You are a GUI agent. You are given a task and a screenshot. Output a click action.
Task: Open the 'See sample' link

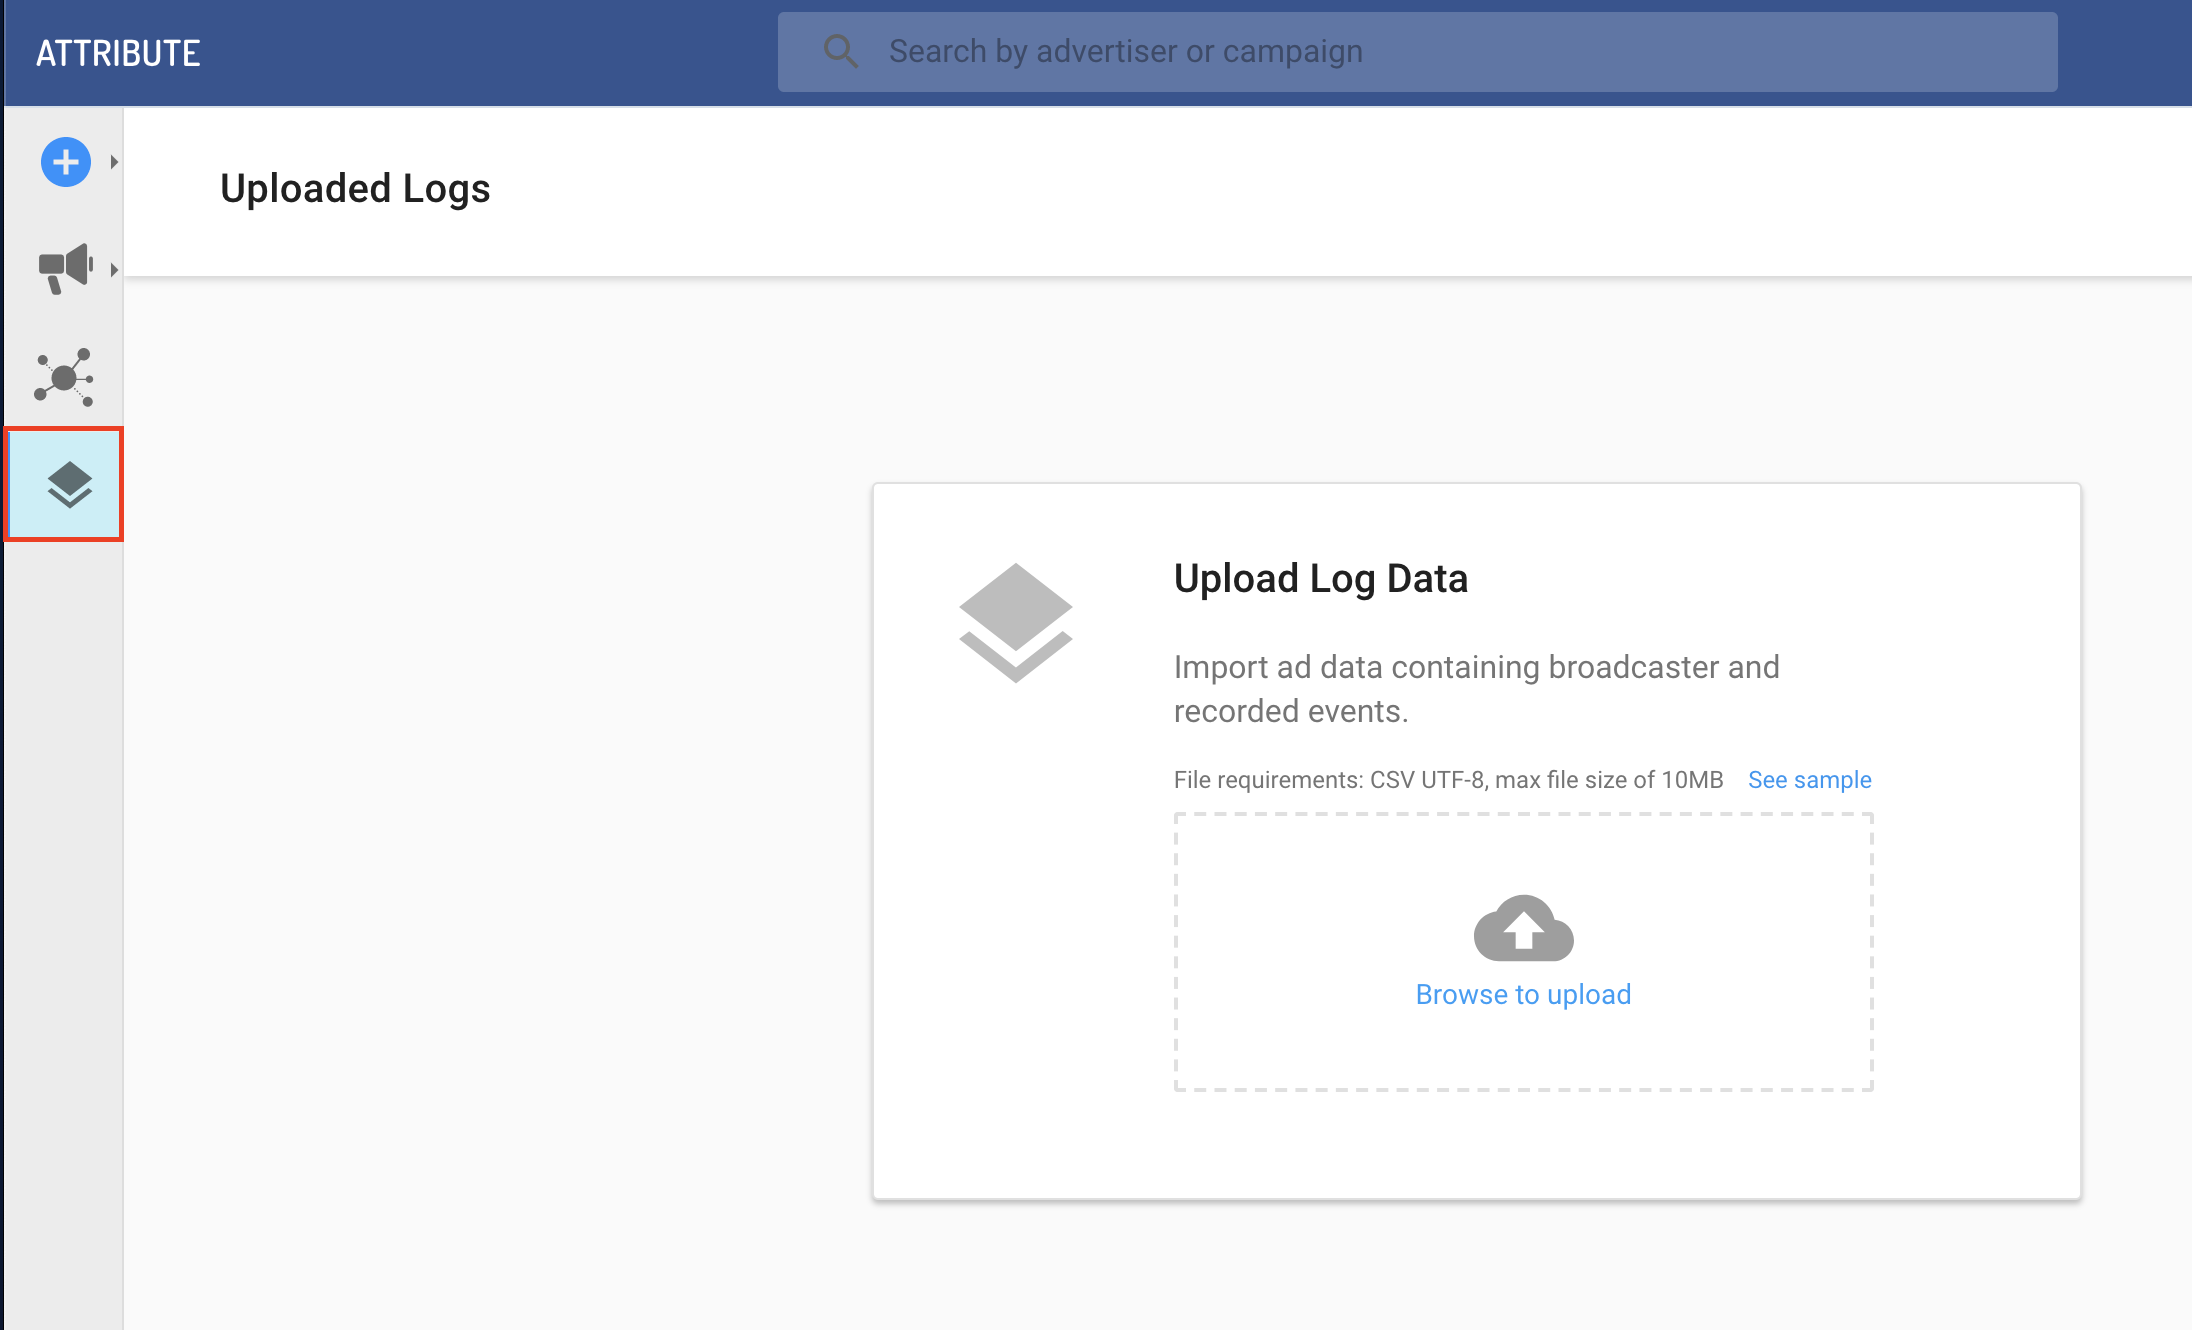[x=1809, y=780]
